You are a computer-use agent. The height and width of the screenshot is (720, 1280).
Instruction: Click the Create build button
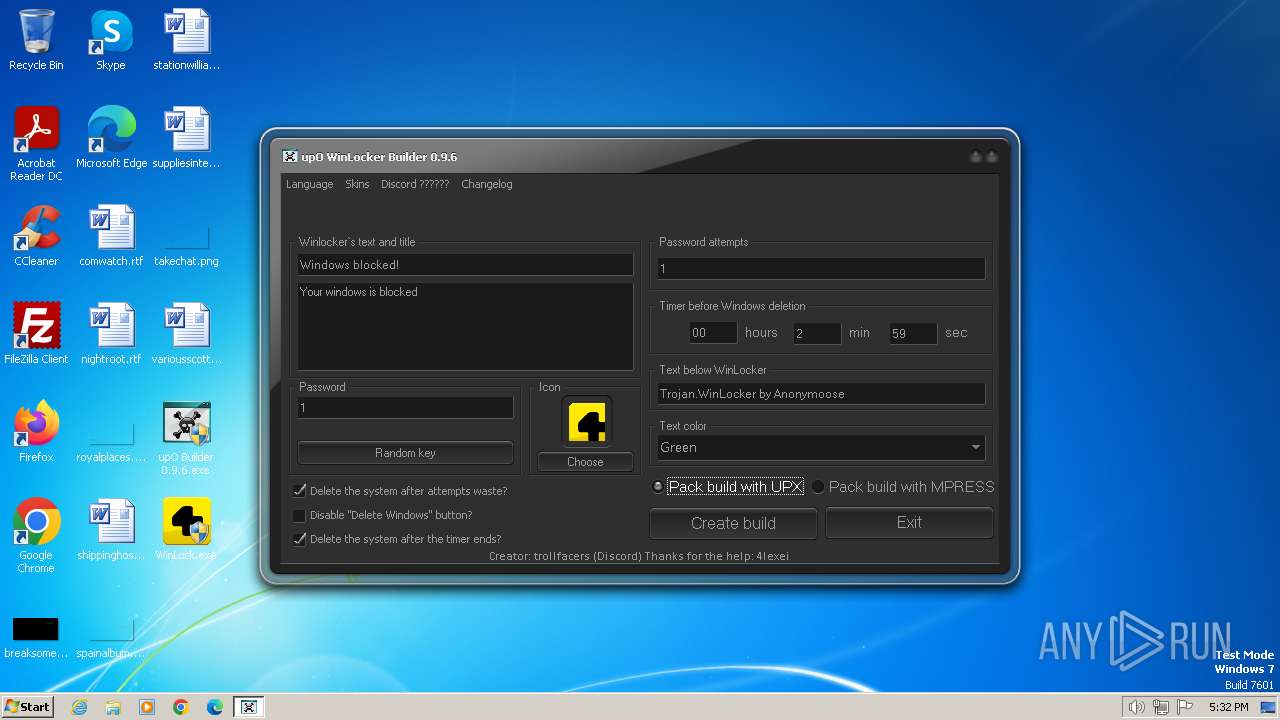733,523
